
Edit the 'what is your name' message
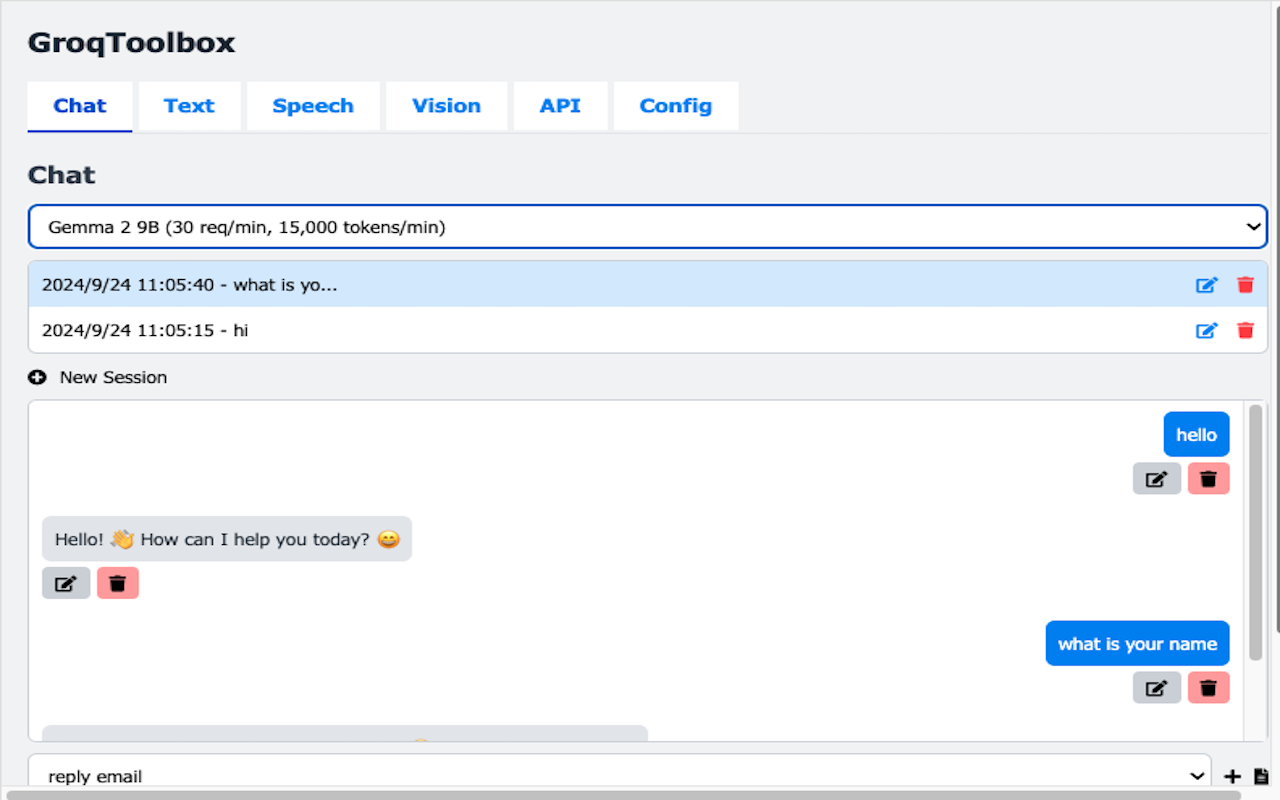1156,688
